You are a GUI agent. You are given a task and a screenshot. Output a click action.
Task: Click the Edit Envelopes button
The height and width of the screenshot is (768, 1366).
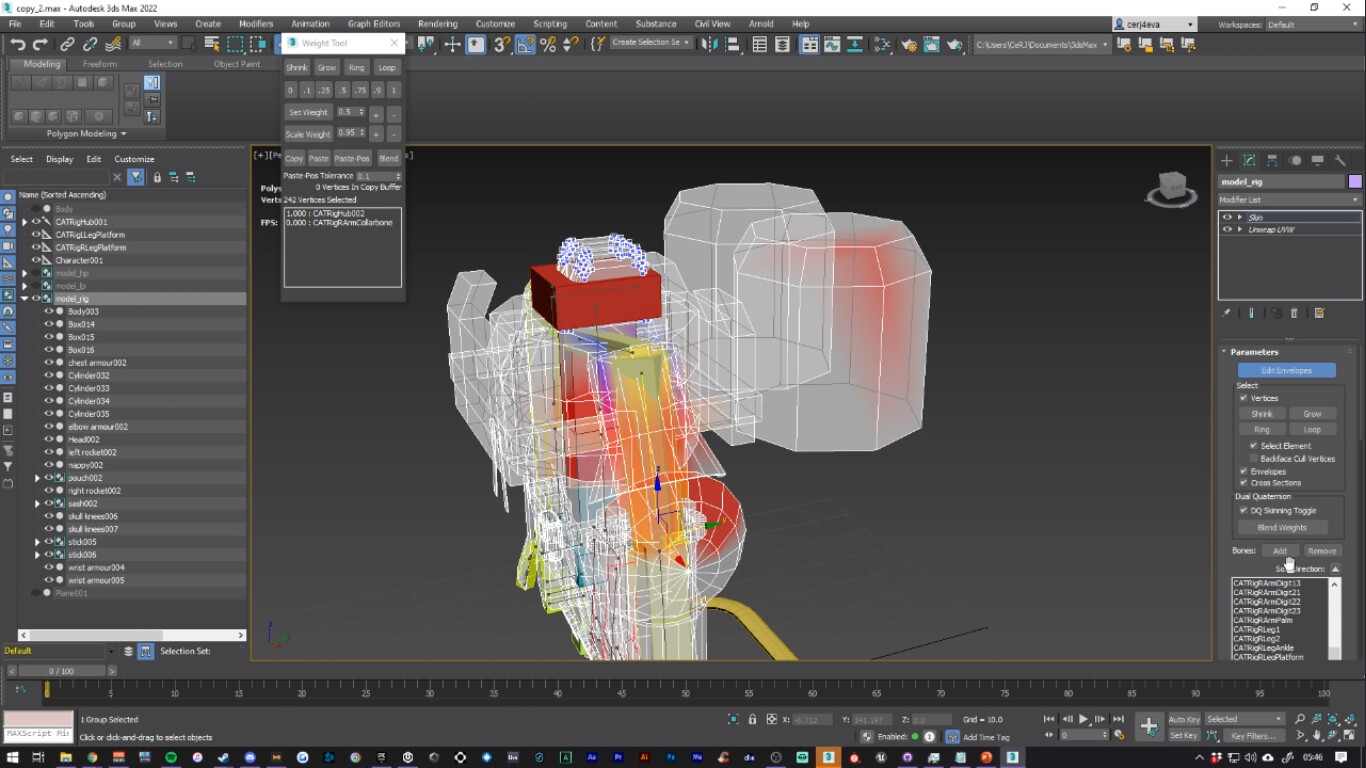click(x=1287, y=370)
